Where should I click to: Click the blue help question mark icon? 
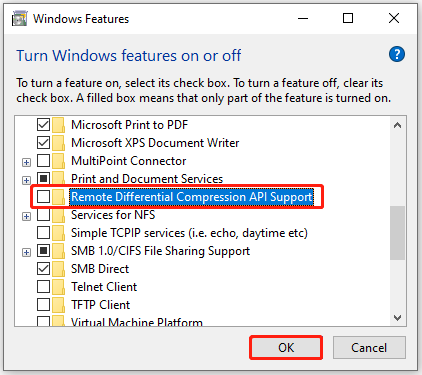click(x=397, y=54)
